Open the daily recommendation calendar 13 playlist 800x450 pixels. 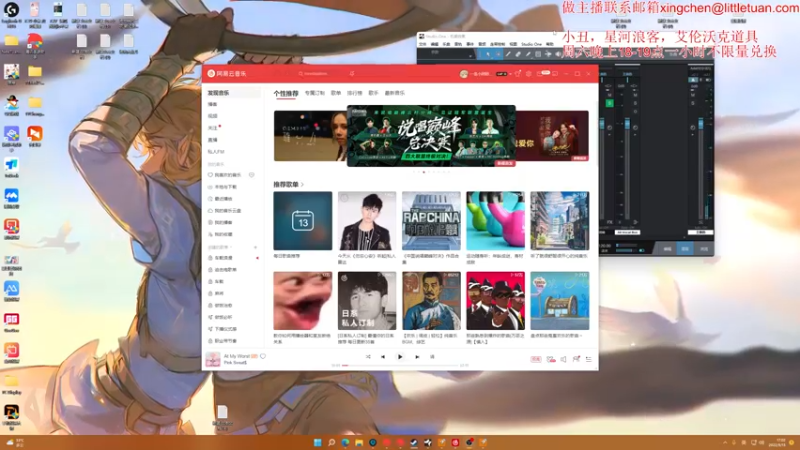(x=303, y=220)
